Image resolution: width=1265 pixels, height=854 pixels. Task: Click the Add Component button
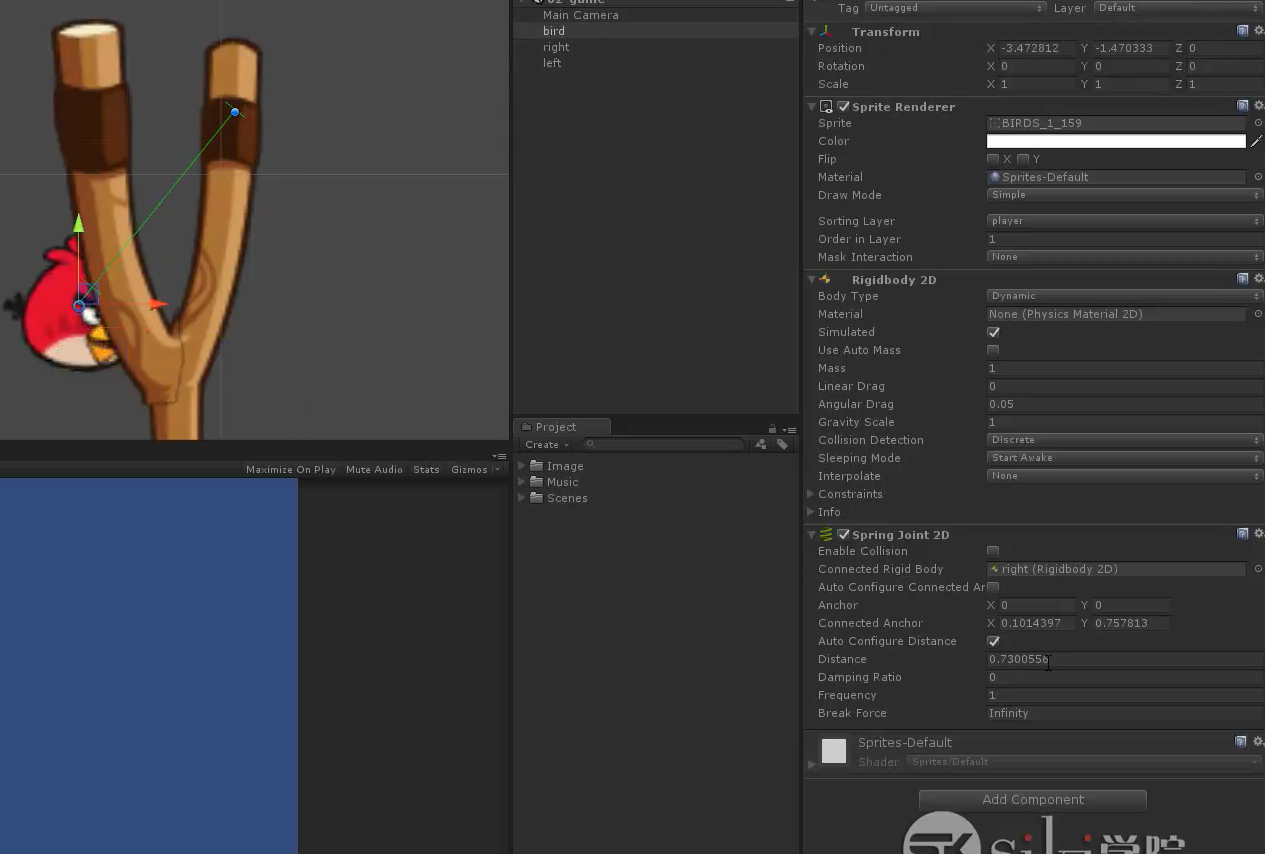pyautogui.click(x=1032, y=800)
